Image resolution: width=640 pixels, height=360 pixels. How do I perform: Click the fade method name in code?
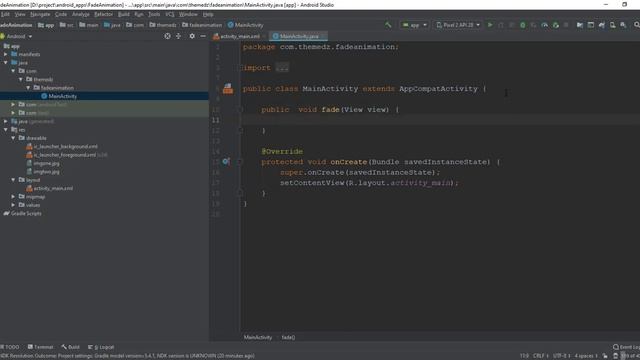(330, 109)
